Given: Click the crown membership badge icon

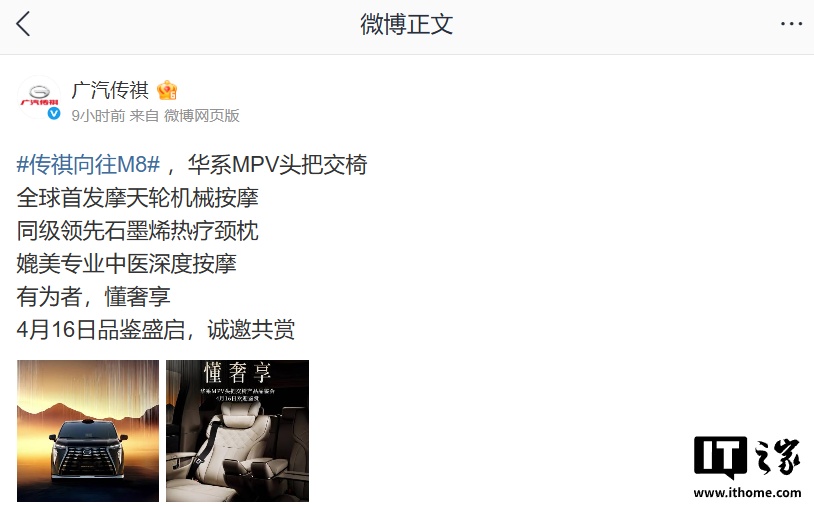Looking at the screenshot, I should 167,90.
